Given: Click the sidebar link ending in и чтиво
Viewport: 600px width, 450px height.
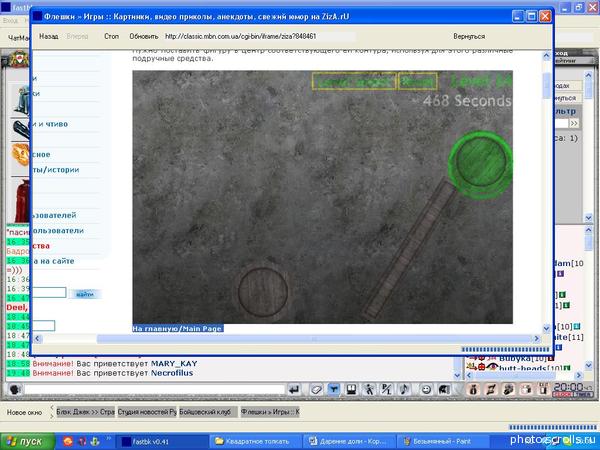Looking at the screenshot, I should [x=50, y=124].
